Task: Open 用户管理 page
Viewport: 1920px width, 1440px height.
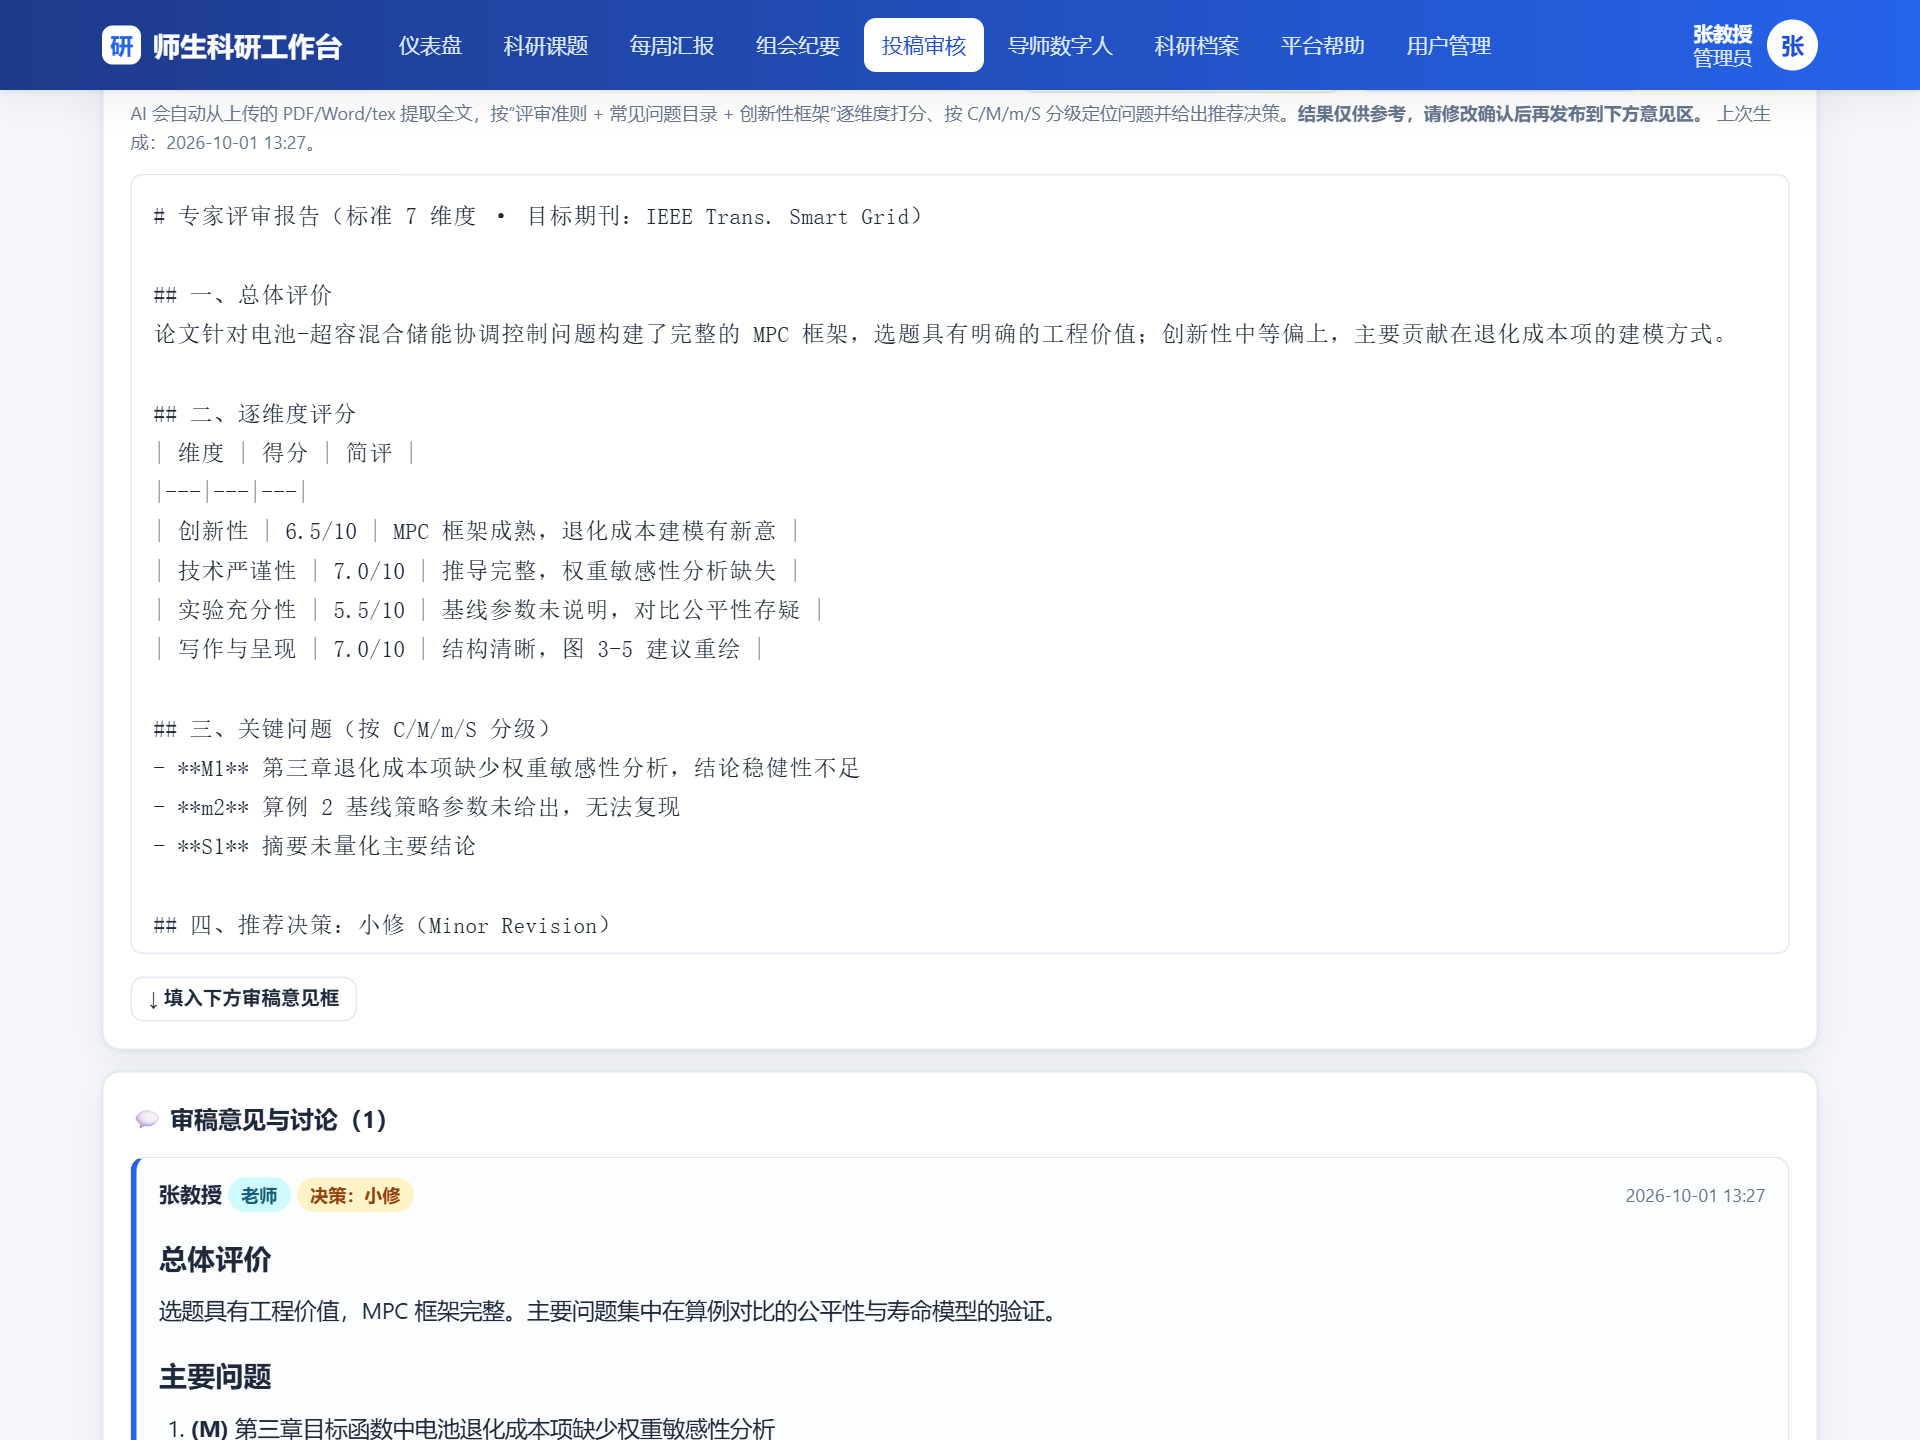Action: [1449, 45]
